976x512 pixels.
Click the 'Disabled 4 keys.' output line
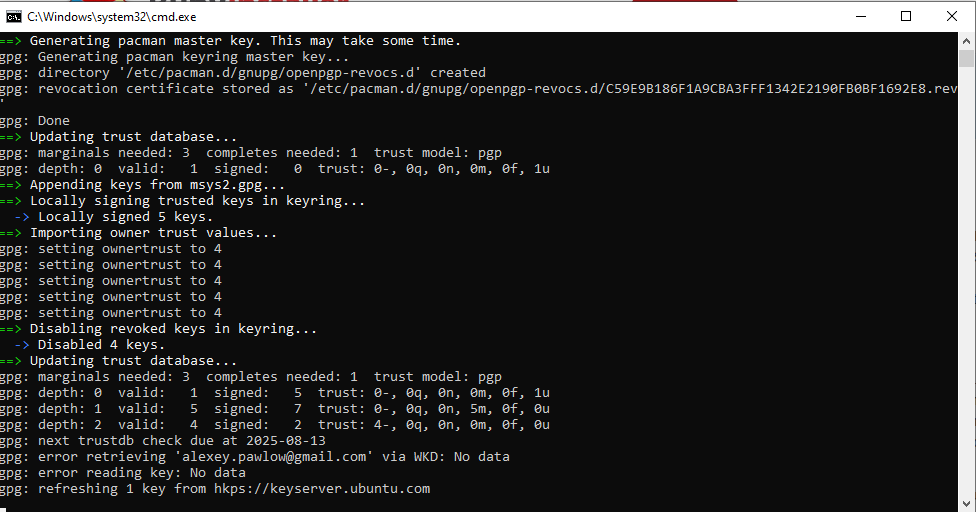[x=101, y=345]
